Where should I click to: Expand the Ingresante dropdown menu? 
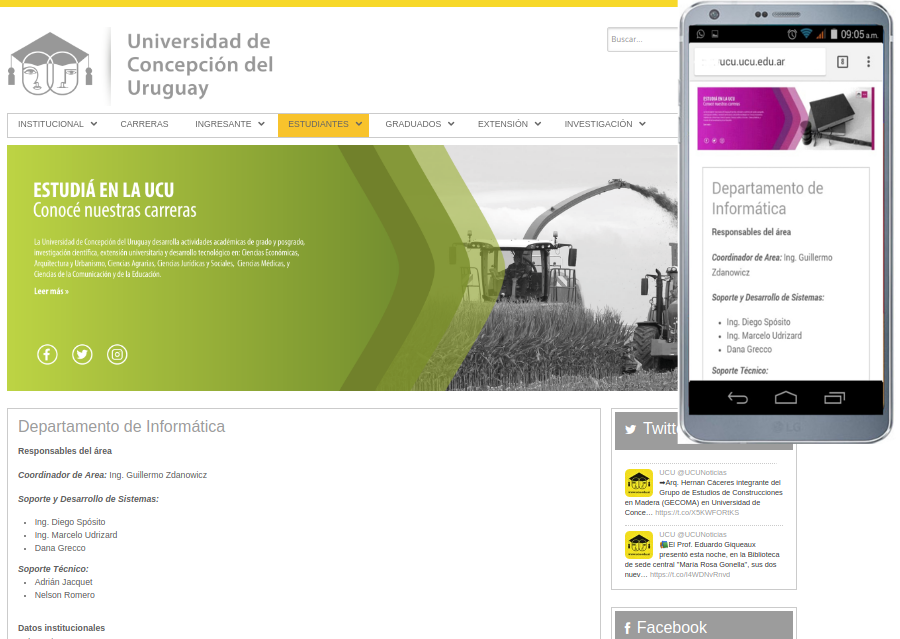(x=229, y=125)
